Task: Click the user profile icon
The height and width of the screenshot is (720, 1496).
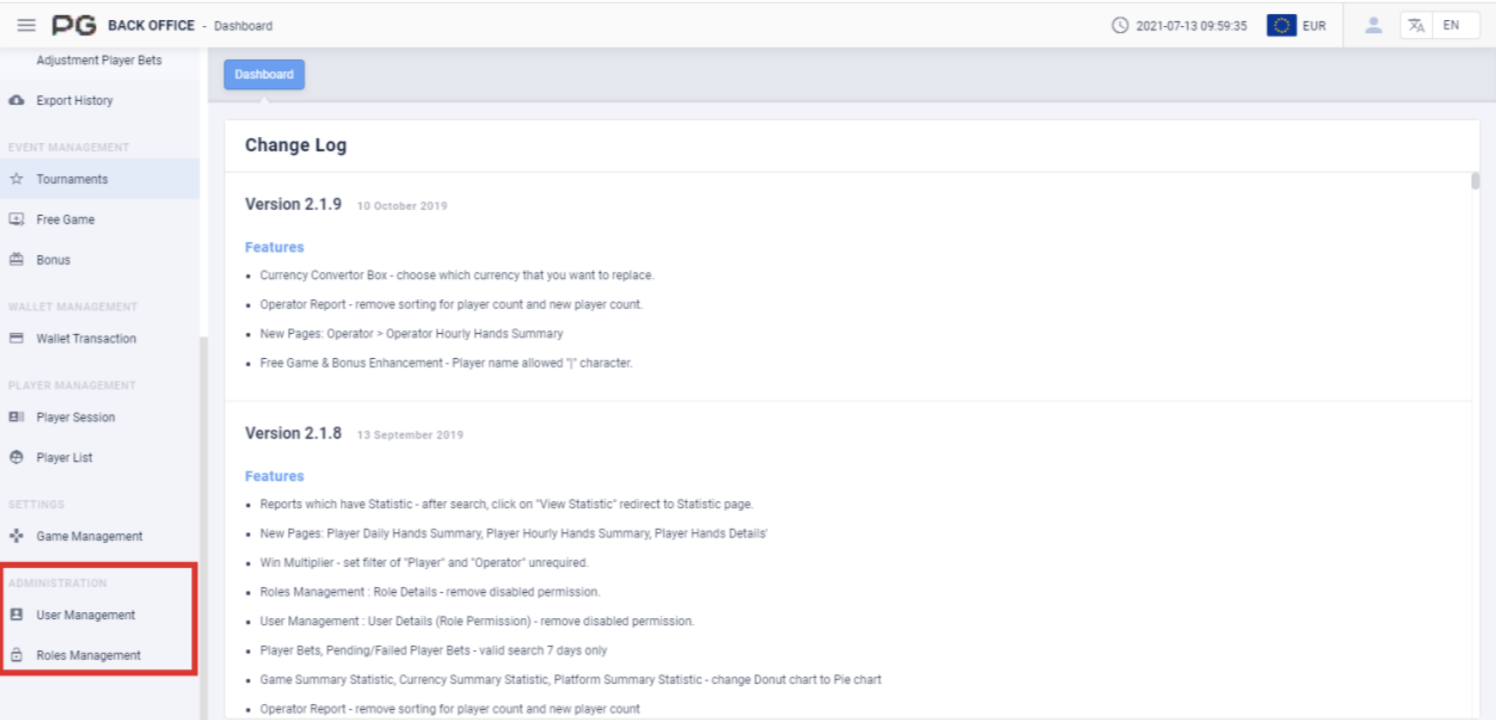Action: point(1373,25)
